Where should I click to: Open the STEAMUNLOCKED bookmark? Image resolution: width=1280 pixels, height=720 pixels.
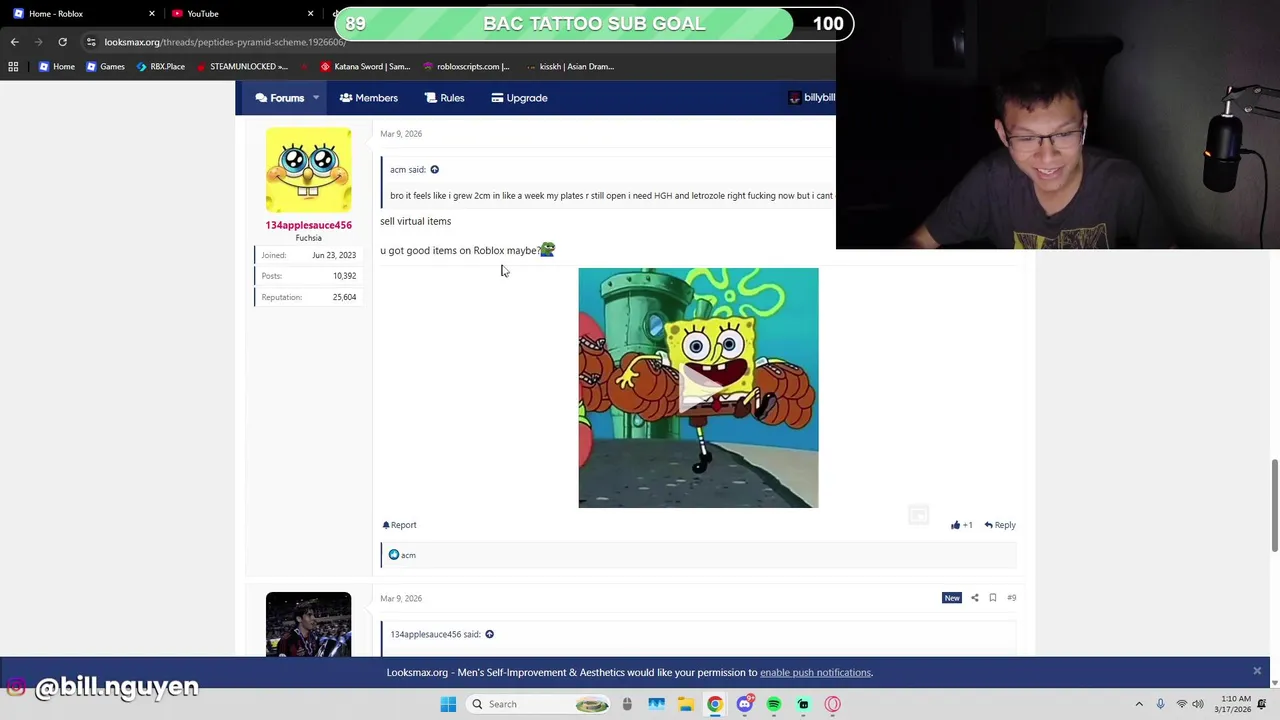pos(242,67)
